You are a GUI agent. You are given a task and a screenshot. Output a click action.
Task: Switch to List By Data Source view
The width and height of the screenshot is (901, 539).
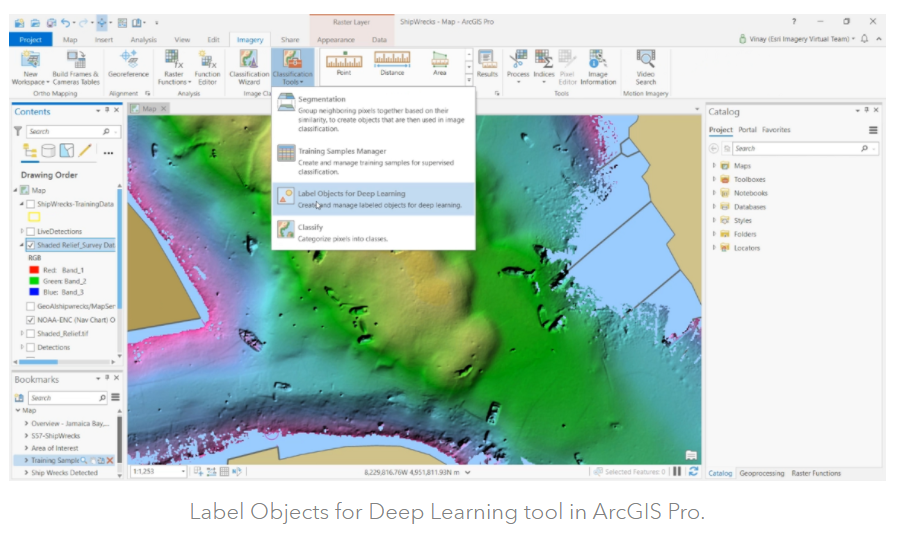click(x=48, y=151)
